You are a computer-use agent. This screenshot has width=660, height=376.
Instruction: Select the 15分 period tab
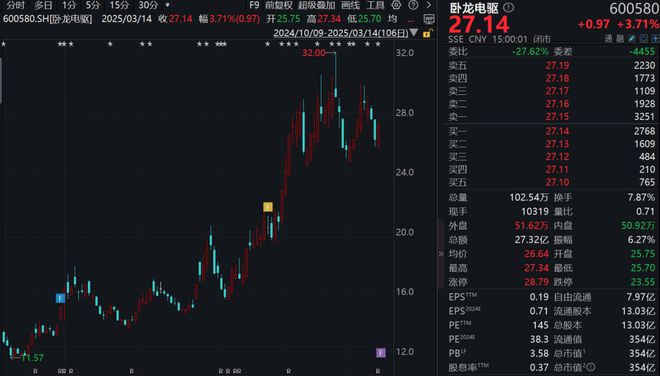point(119,5)
